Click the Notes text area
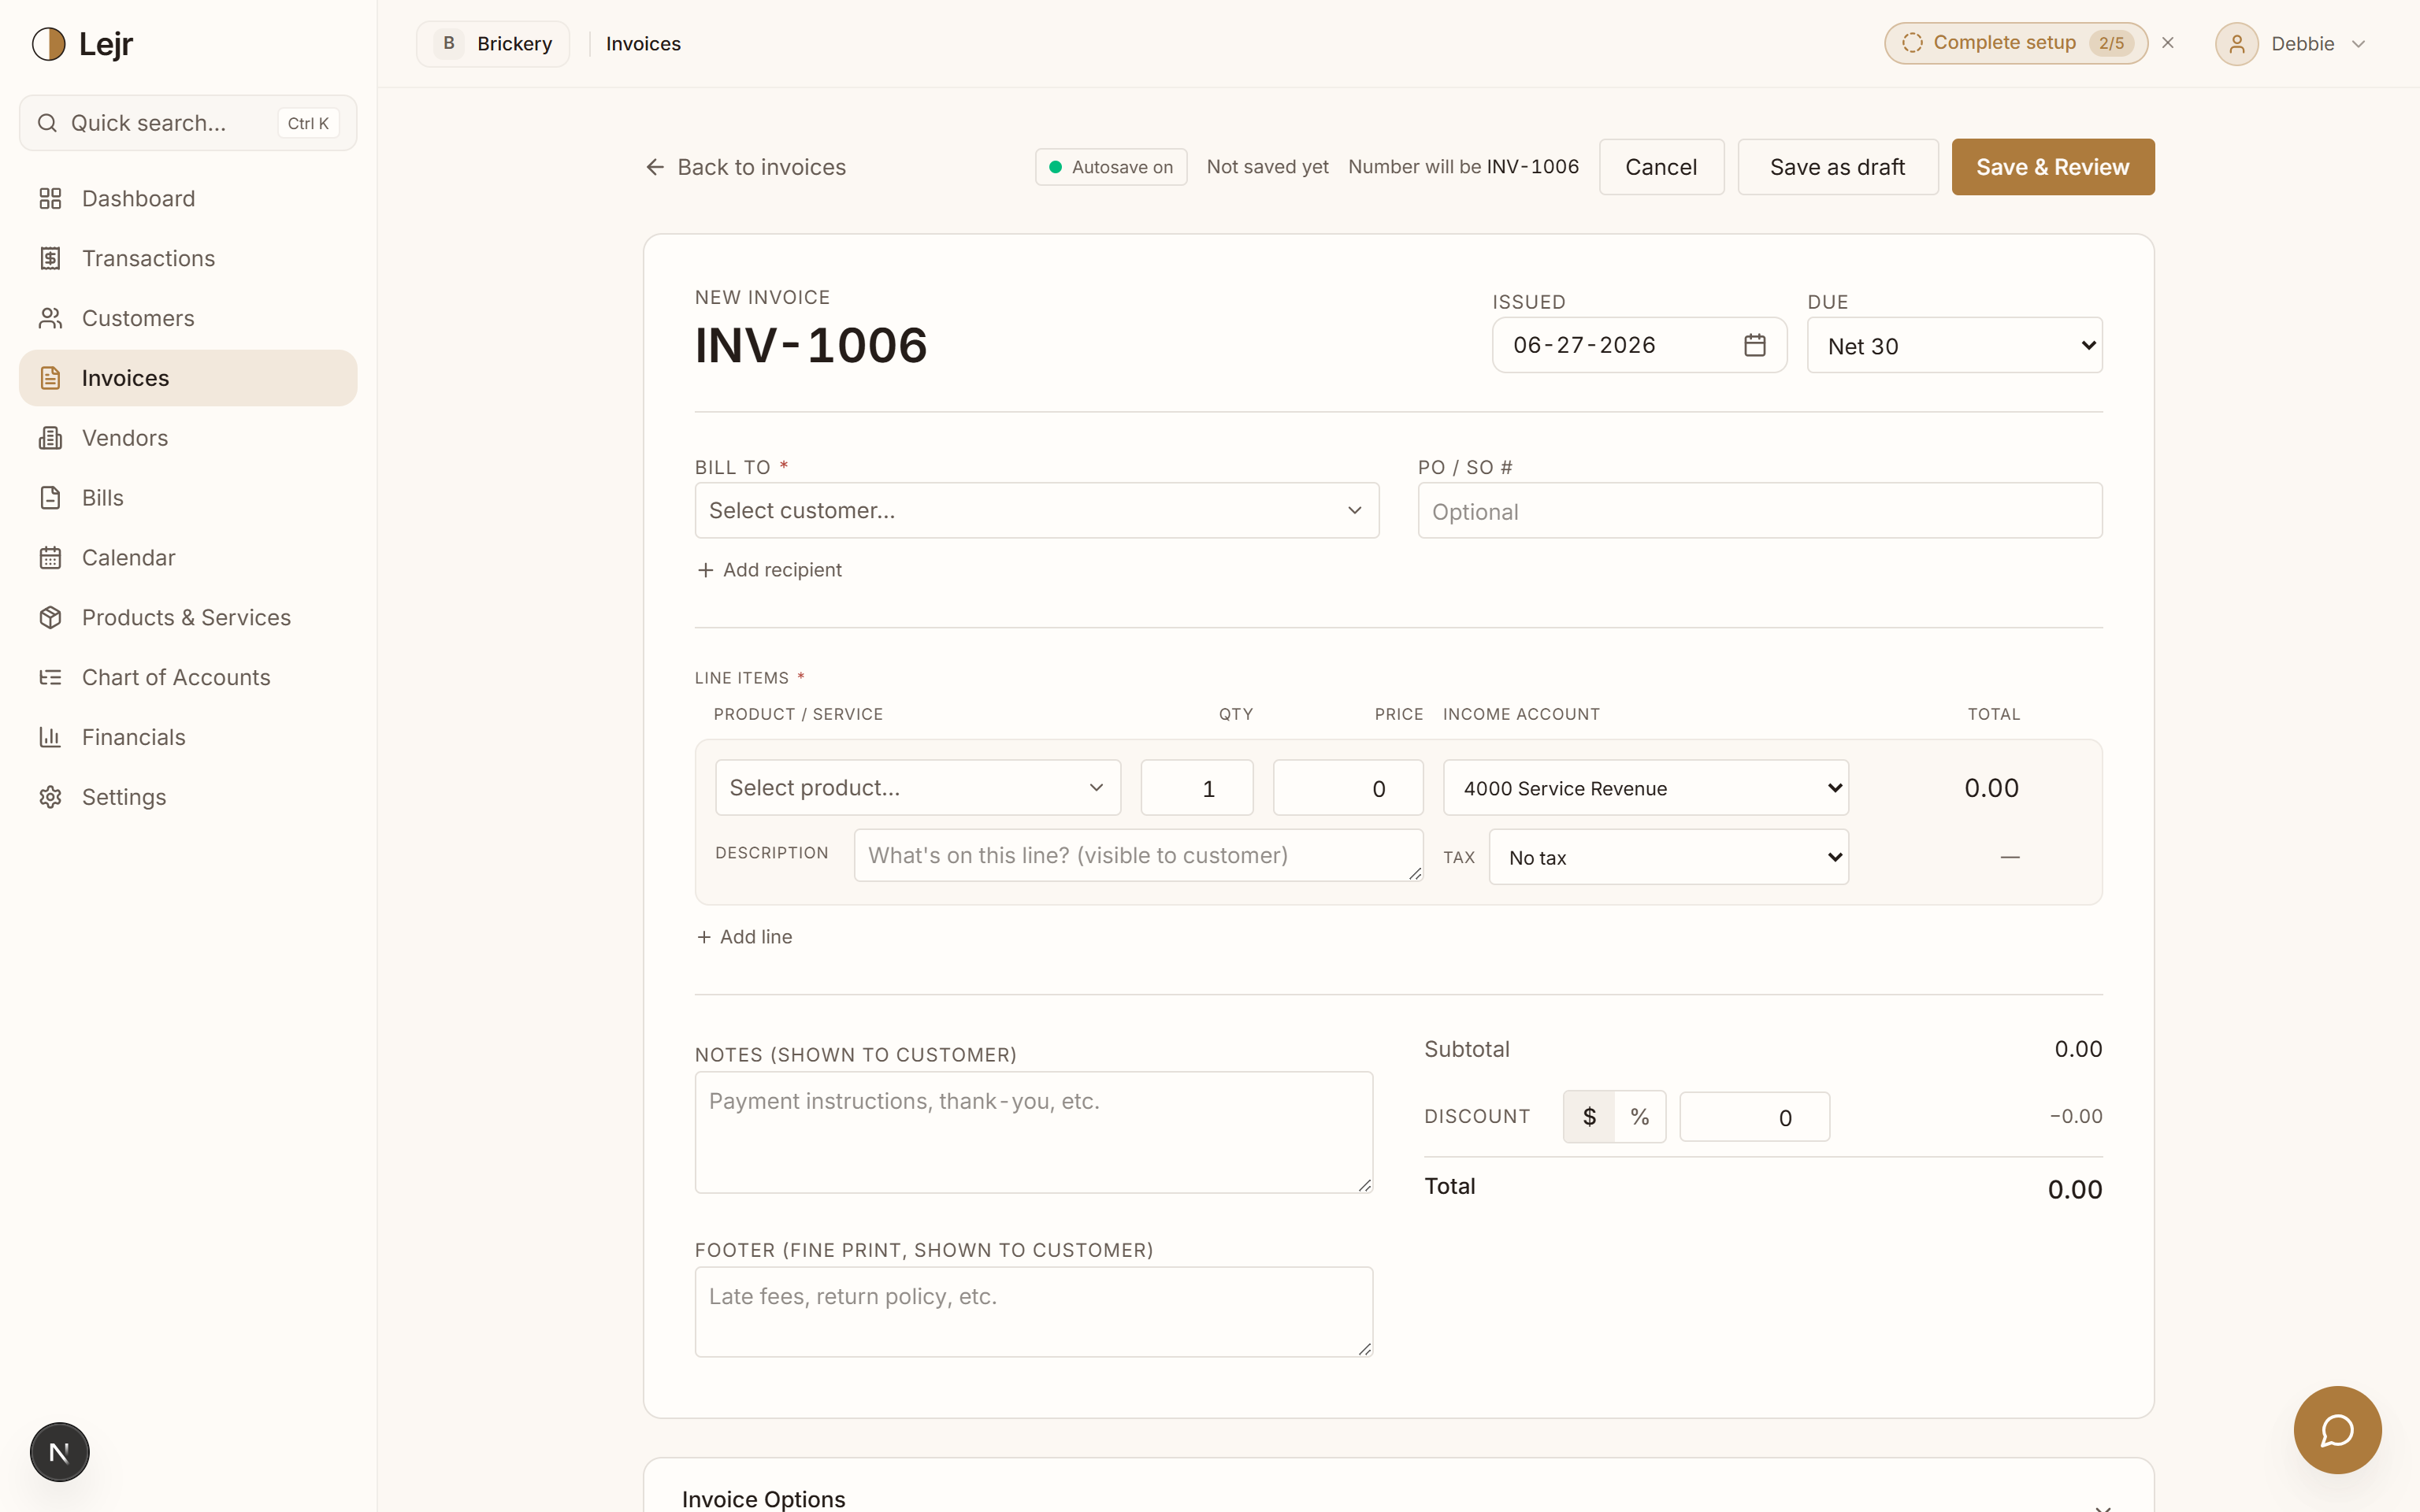Viewport: 2420px width, 1512px height. (1034, 1132)
